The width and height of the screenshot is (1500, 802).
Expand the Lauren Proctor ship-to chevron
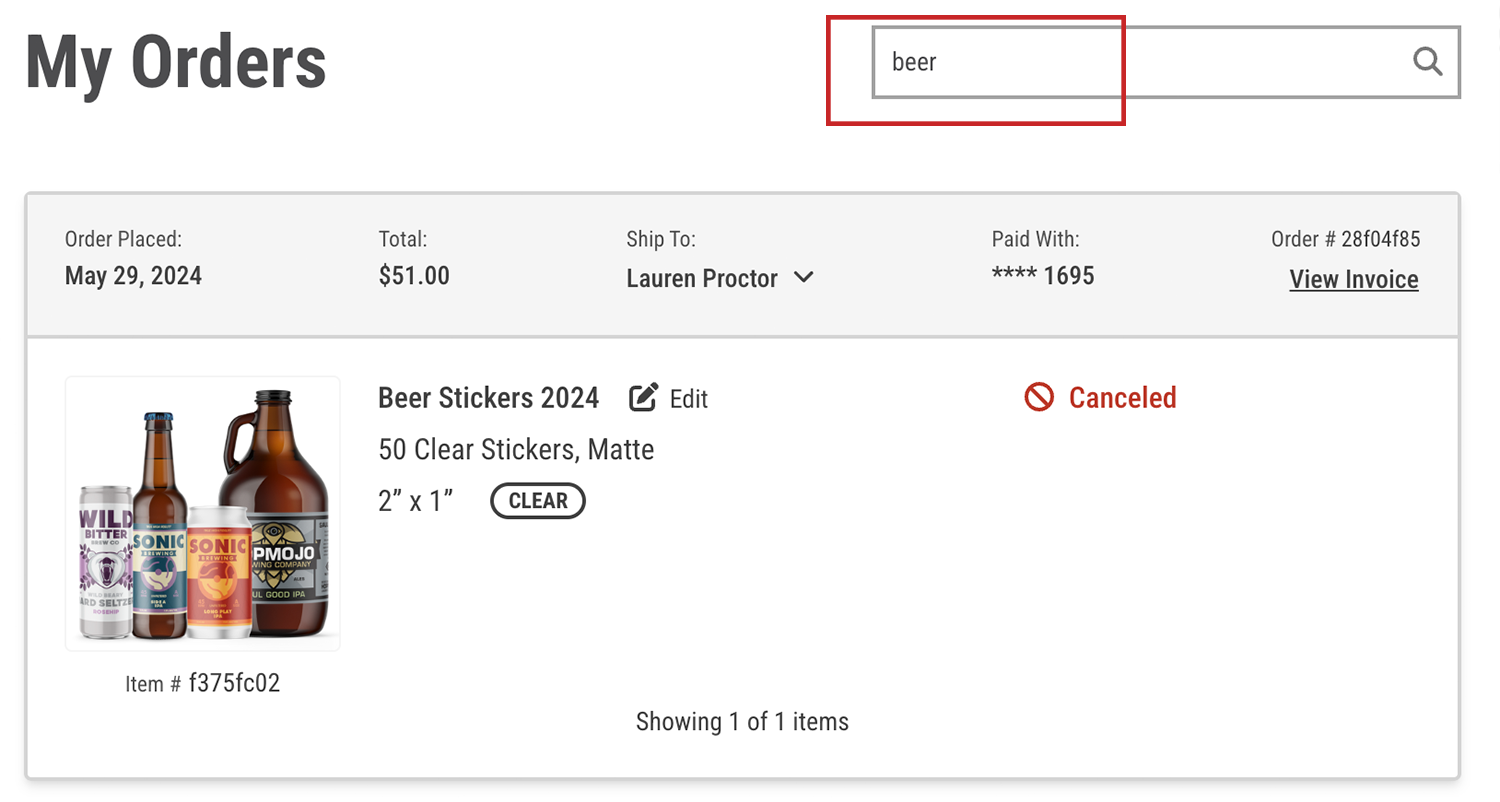[803, 277]
